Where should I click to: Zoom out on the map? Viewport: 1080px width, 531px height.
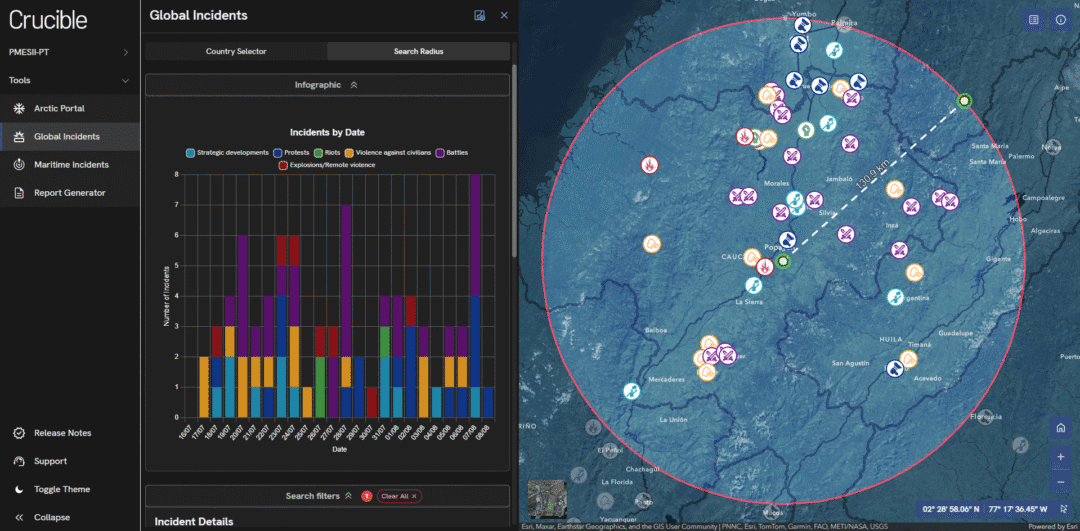(x=1060, y=482)
